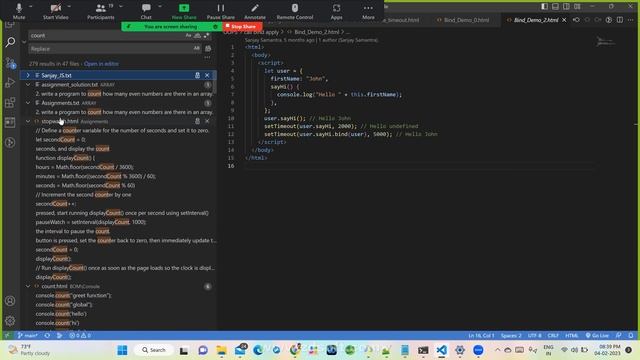Collapse assignment_solution.txt results

click(x=28, y=84)
